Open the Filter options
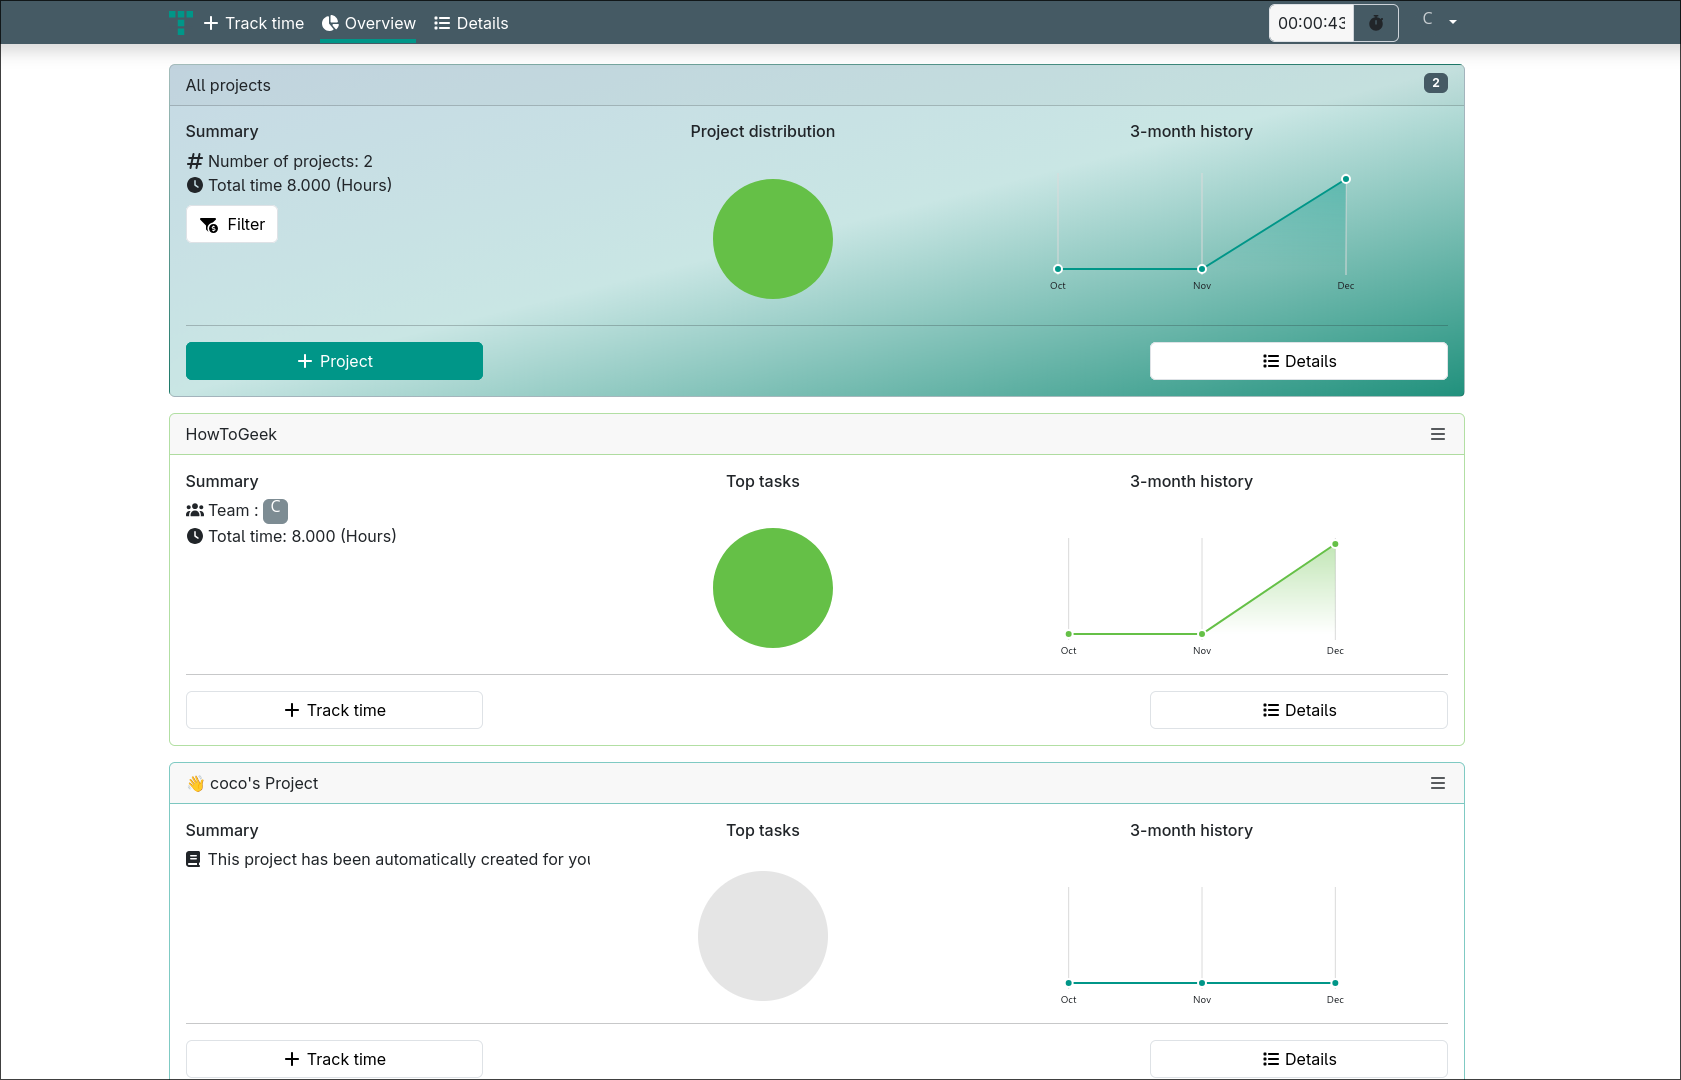 tap(232, 224)
